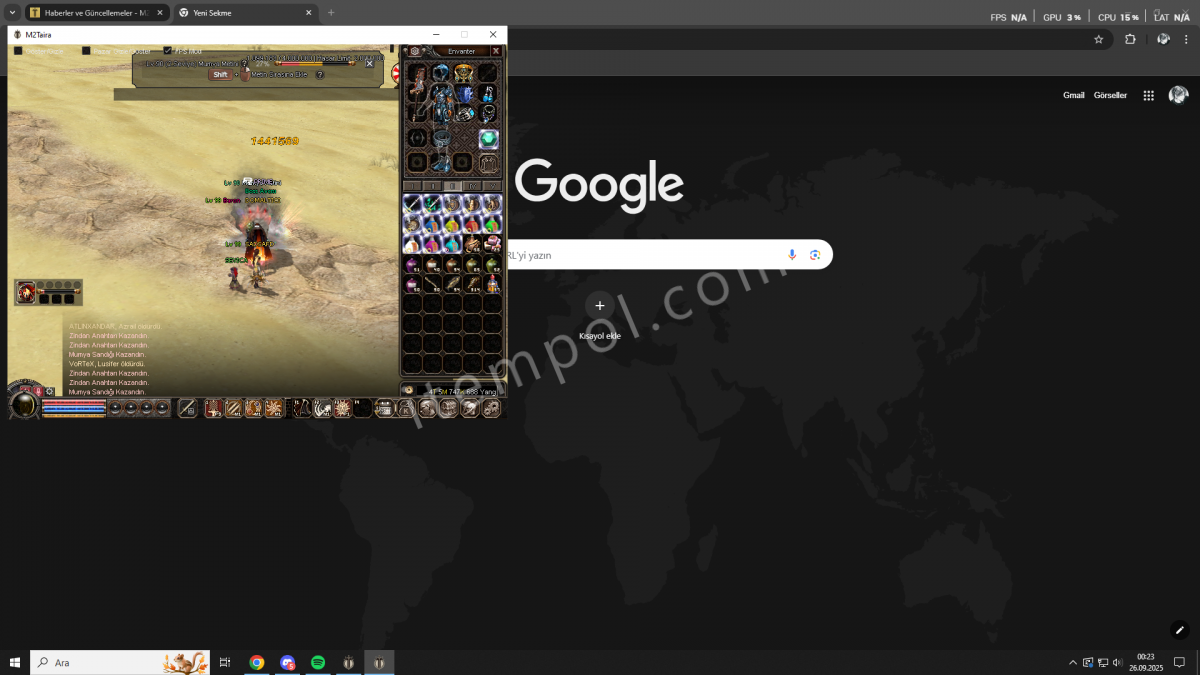
Task: Select the purple potion stacked 51 in inventory
Action: (412, 265)
